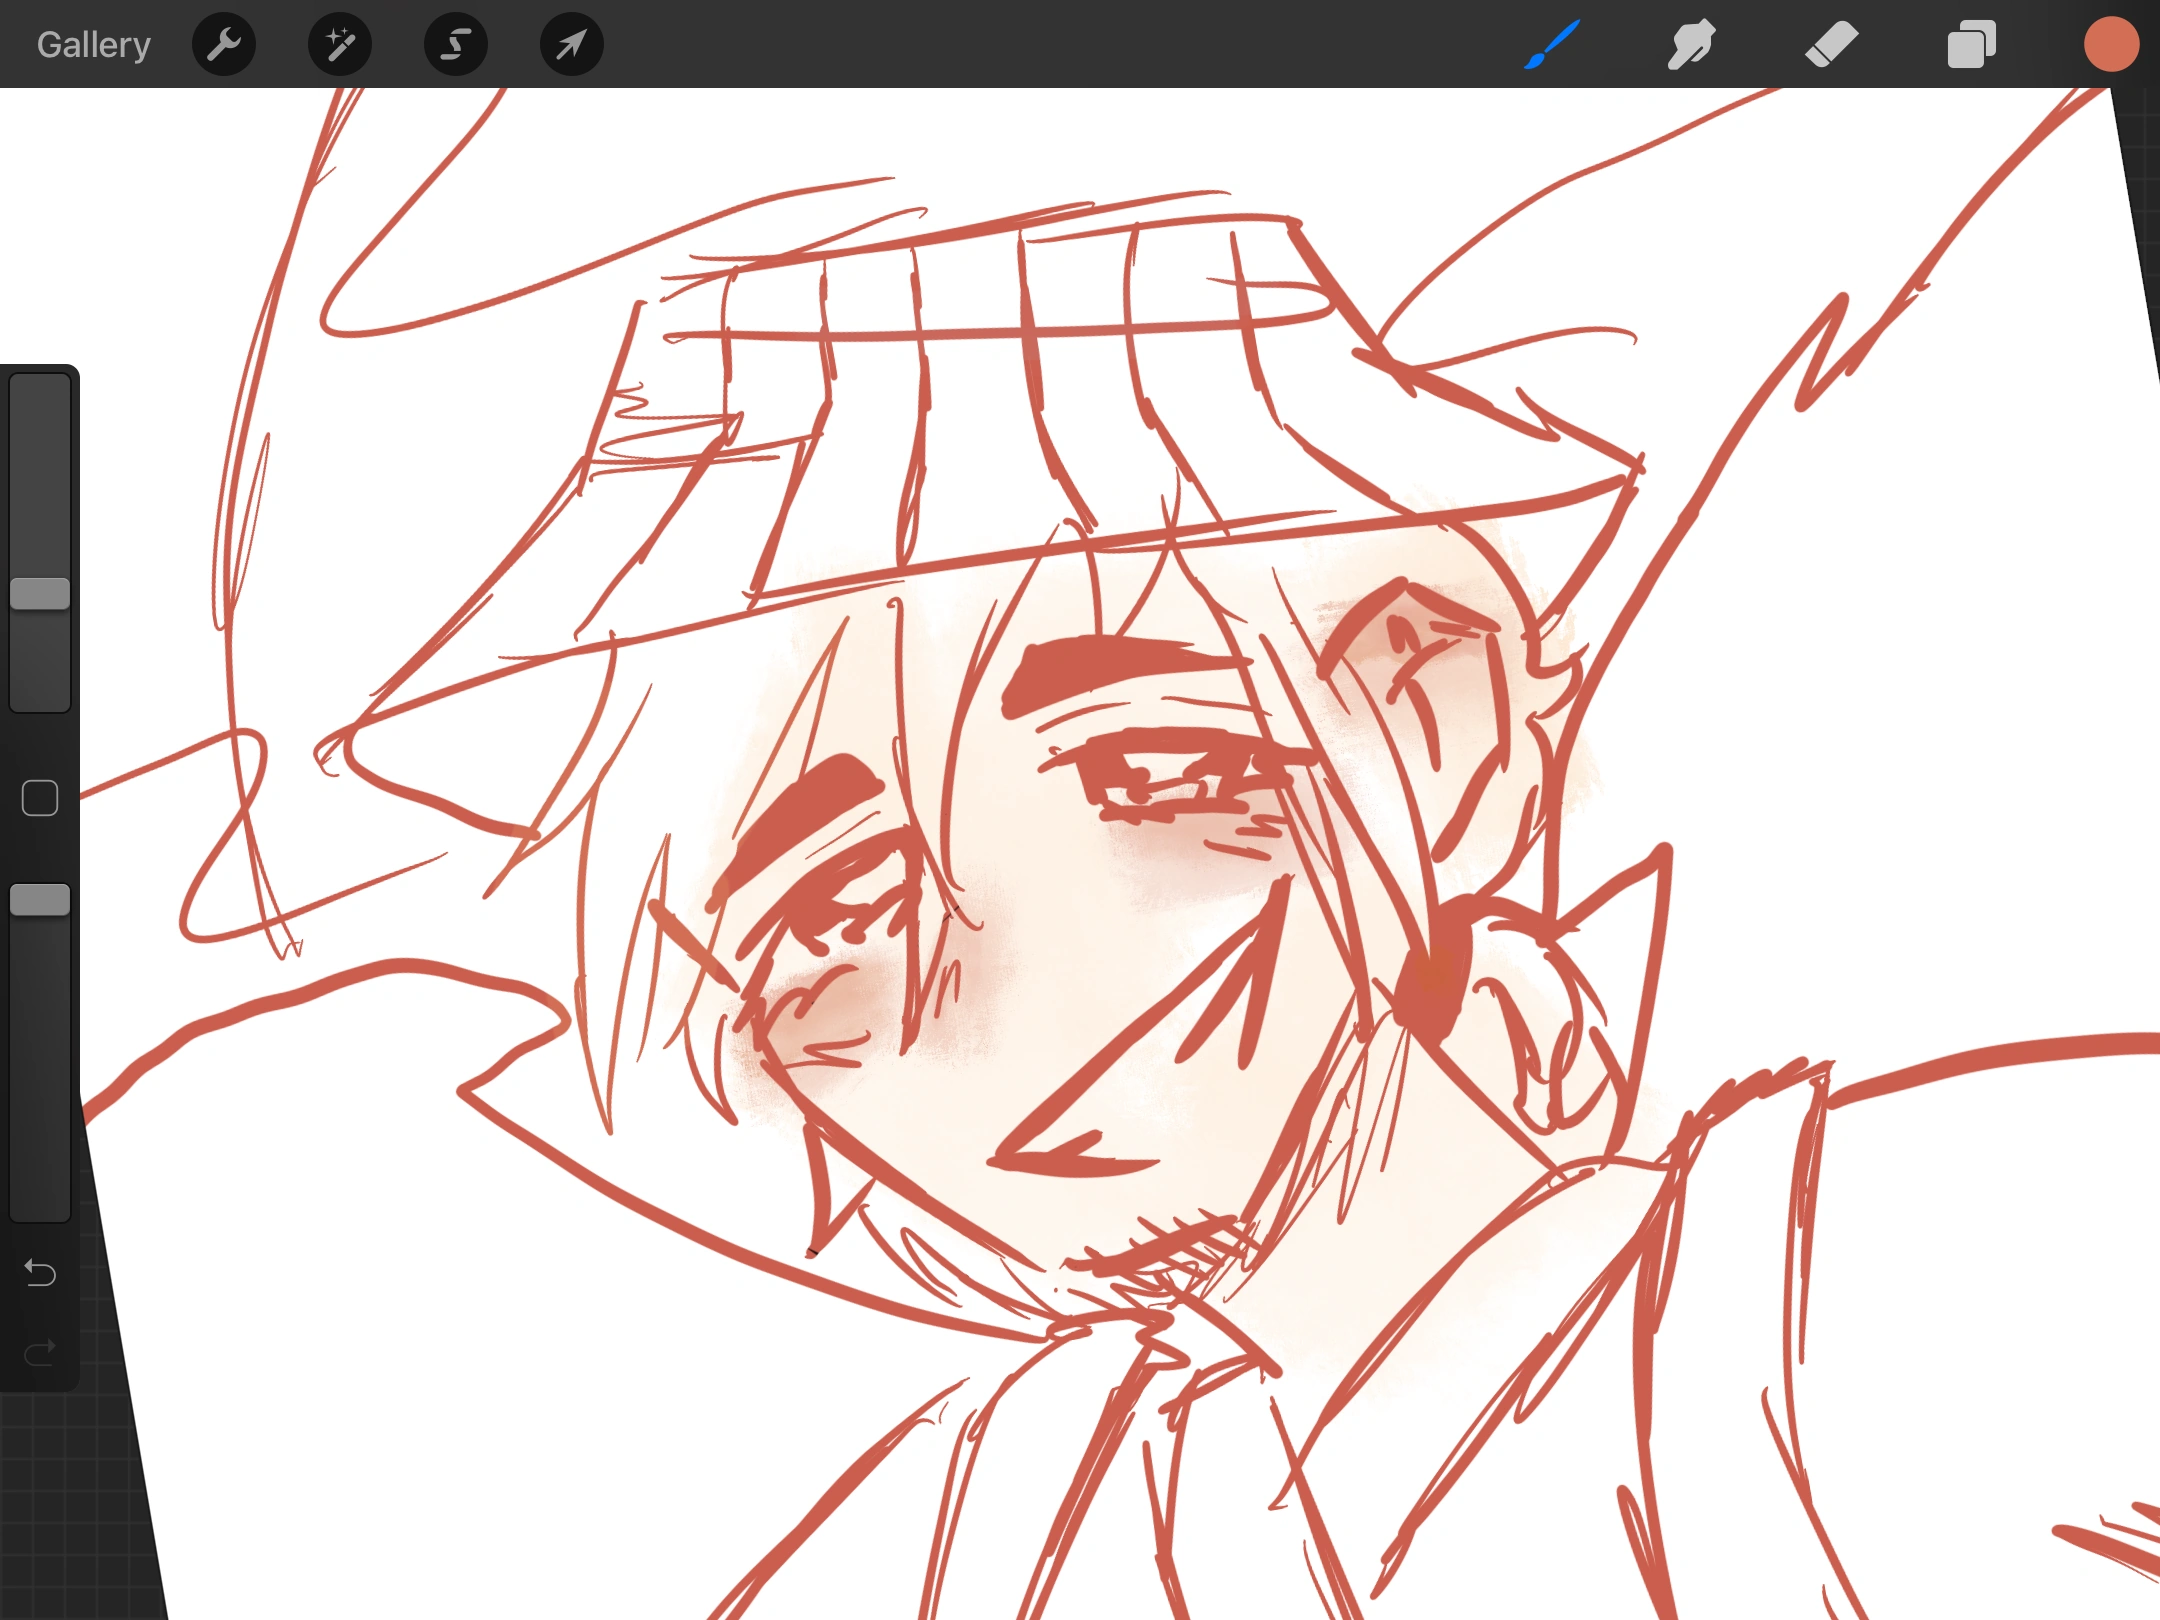Return to the Gallery
Viewport: 2160px width, 1620px height.
point(92,44)
